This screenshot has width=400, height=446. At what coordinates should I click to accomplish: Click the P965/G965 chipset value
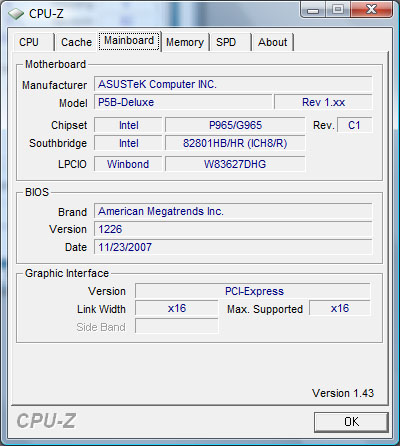click(x=235, y=125)
